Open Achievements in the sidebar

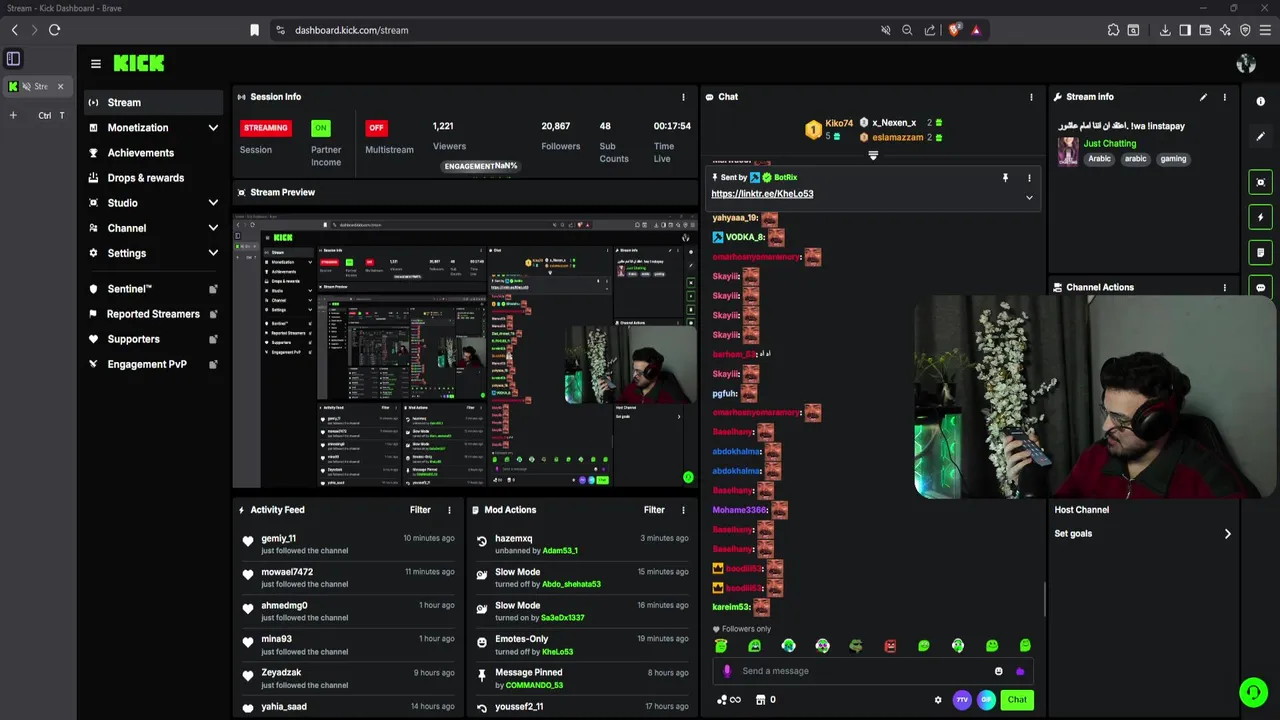[x=152, y=153]
